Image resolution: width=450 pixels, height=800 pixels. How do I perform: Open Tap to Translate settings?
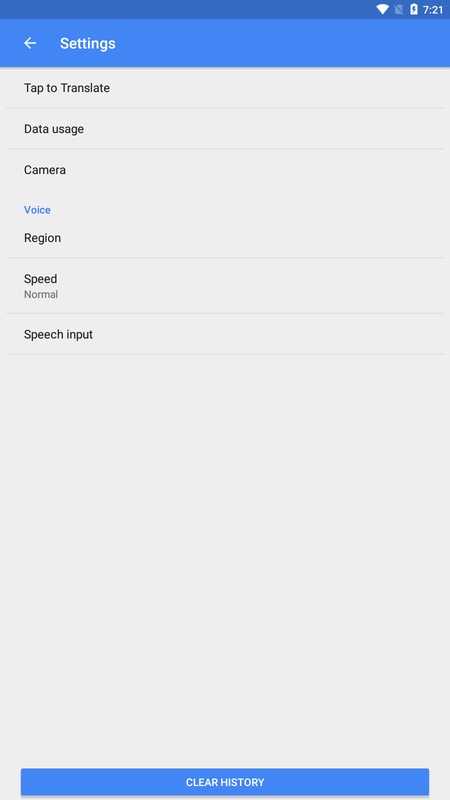tap(225, 88)
